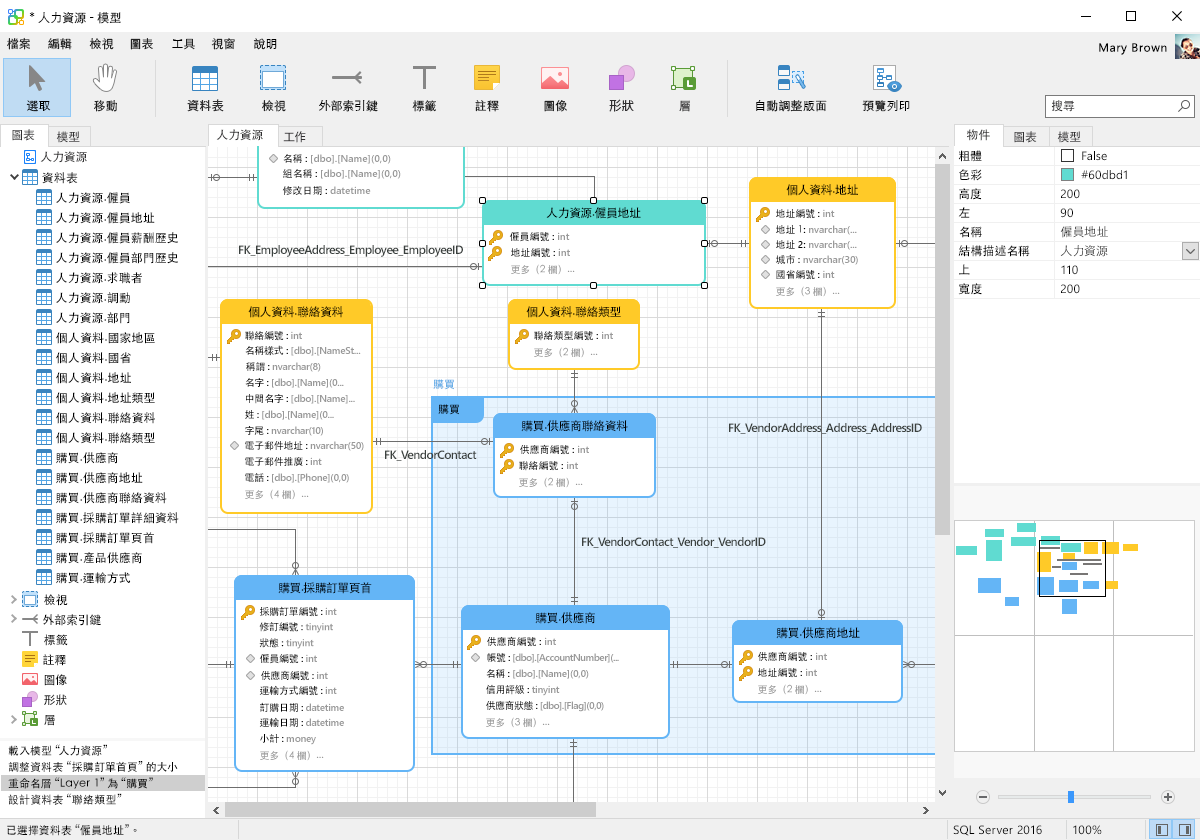Choose the 註釋 note tool
This screenshot has height=840, width=1200.
(487, 87)
